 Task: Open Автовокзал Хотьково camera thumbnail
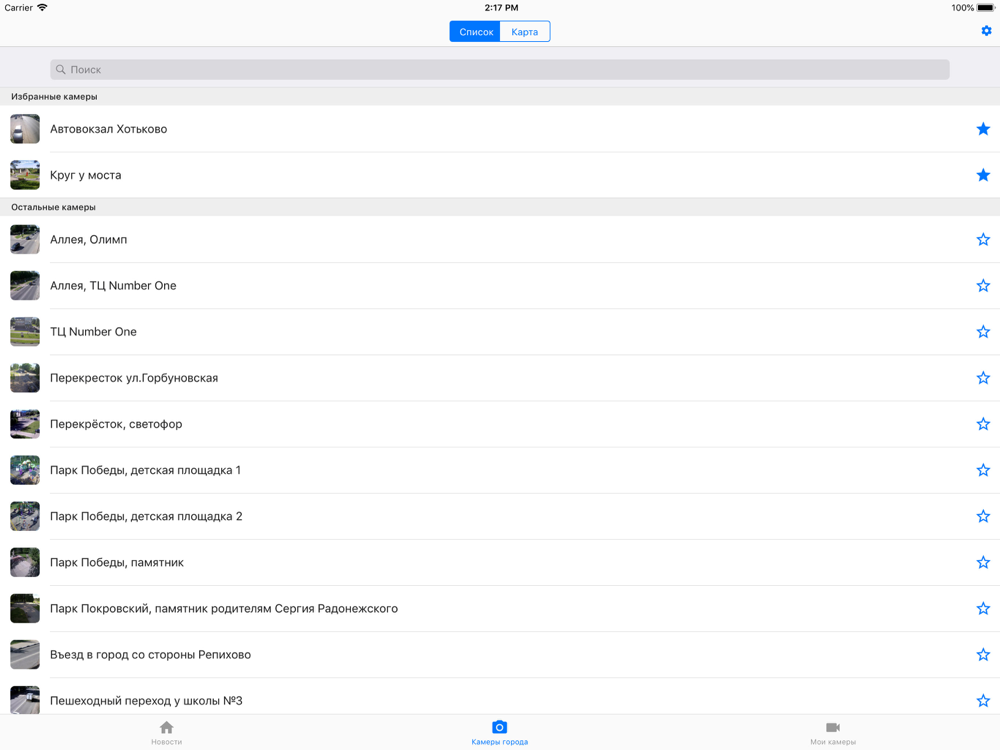(25, 129)
